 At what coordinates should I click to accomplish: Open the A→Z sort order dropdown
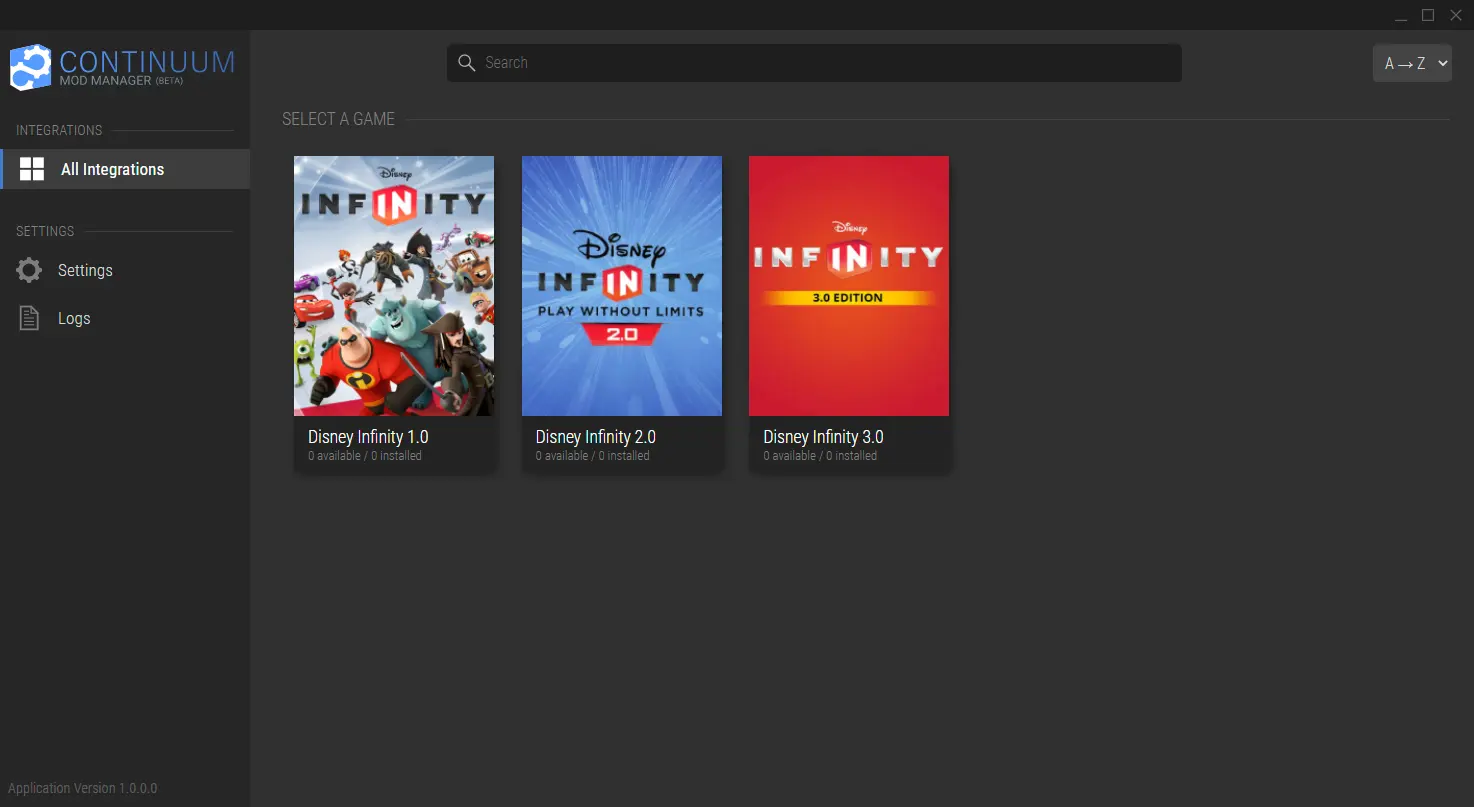point(1412,63)
